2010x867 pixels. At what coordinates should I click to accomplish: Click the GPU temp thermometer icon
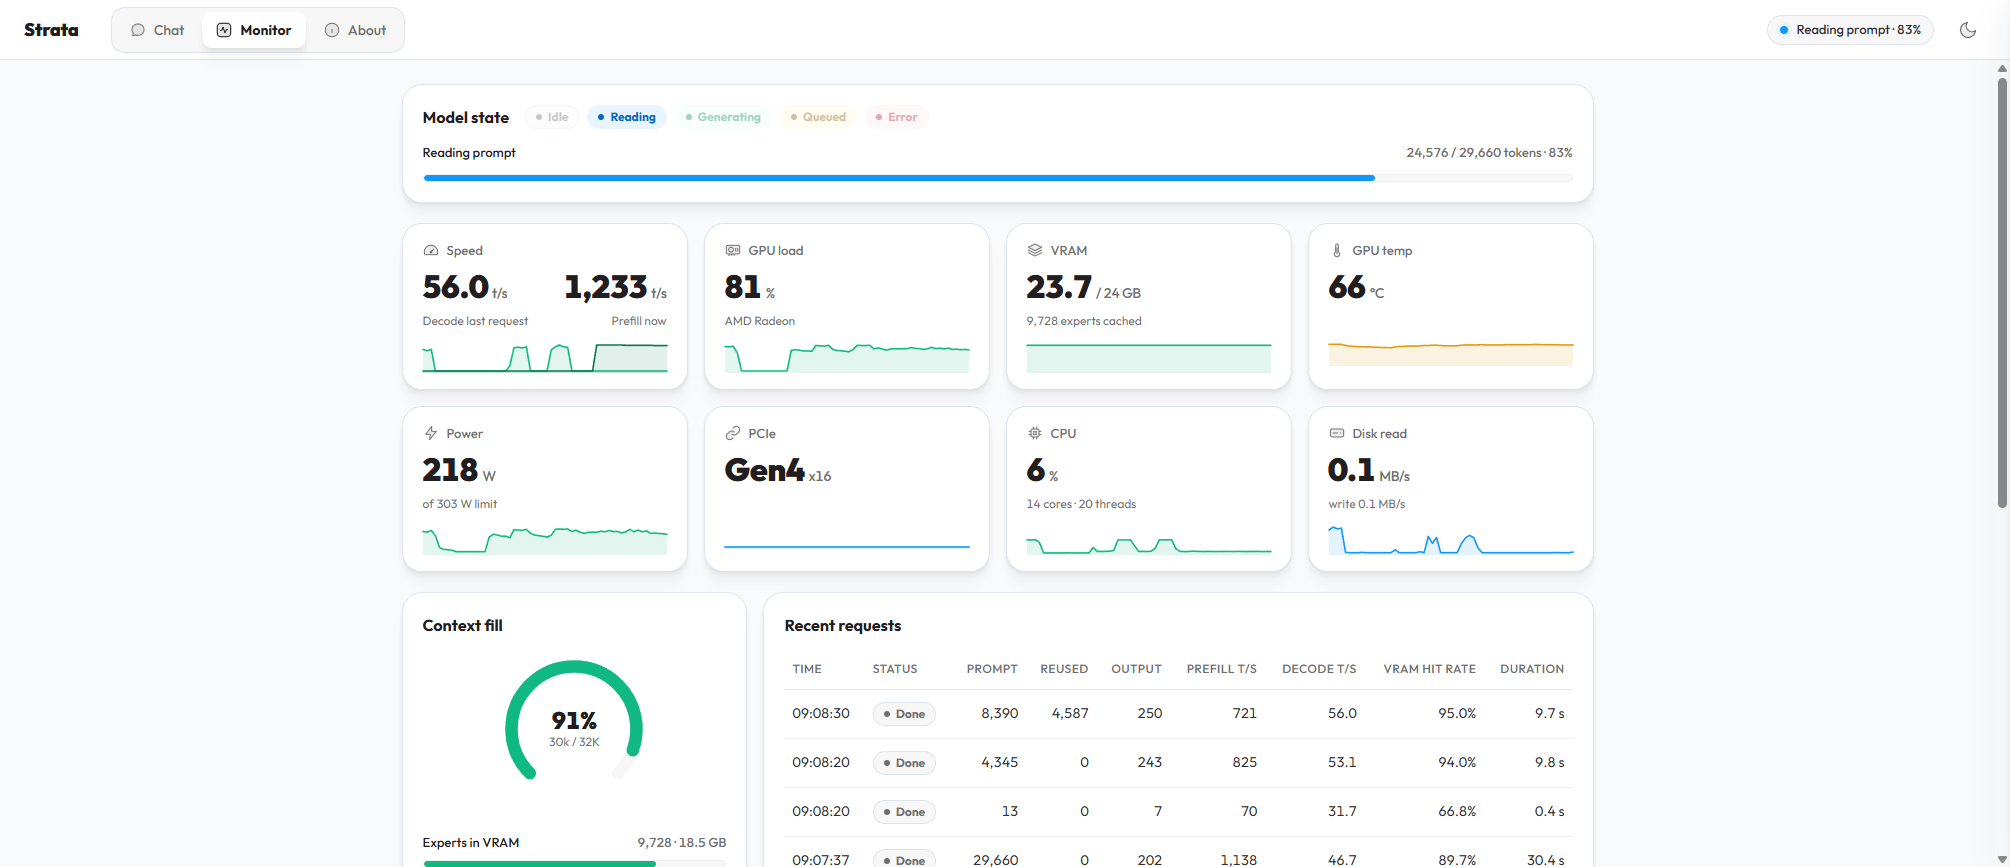(x=1337, y=251)
